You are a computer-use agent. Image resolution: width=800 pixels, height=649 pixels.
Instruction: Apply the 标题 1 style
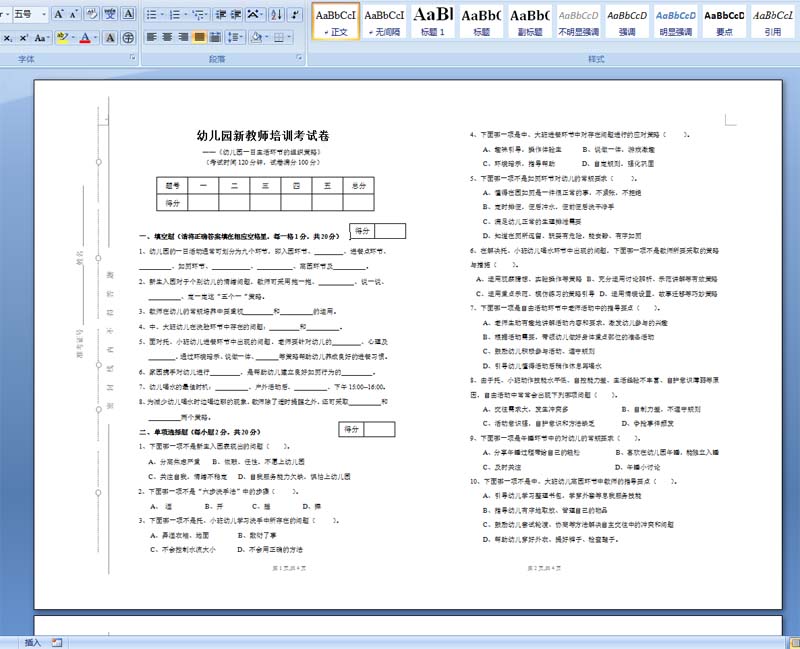pyautogui.click(x=433, y=22)
